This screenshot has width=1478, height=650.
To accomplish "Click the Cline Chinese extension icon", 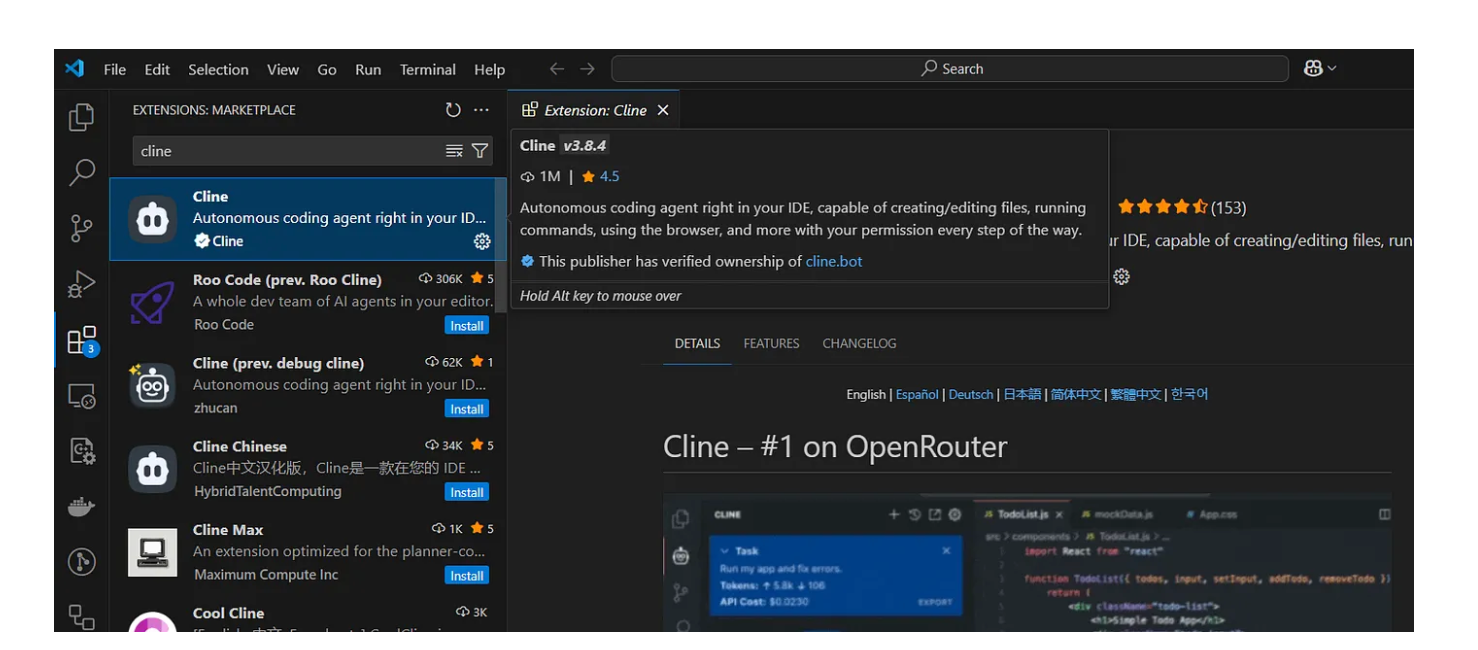I will coord(152,469).
